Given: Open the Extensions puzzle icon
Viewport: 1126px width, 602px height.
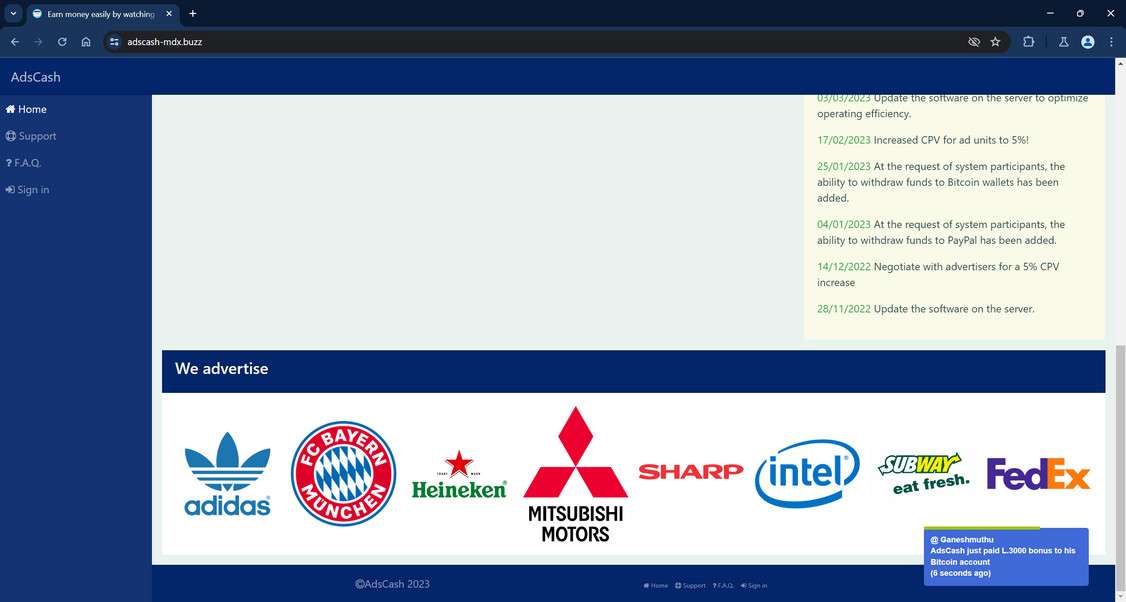Looking at the screenshot, I should (1028, 42).
